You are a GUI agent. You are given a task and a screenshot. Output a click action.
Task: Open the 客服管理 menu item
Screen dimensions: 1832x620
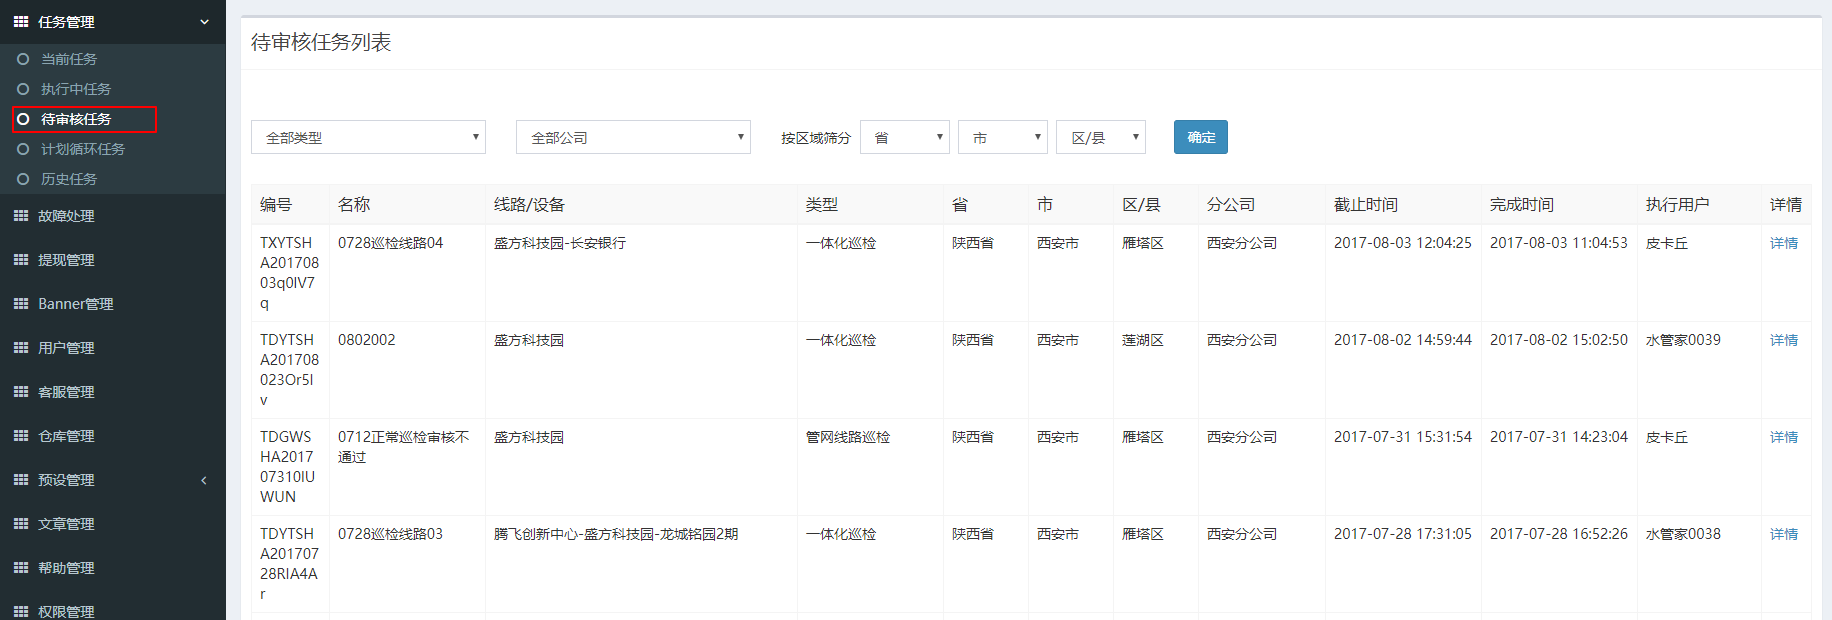66,391
